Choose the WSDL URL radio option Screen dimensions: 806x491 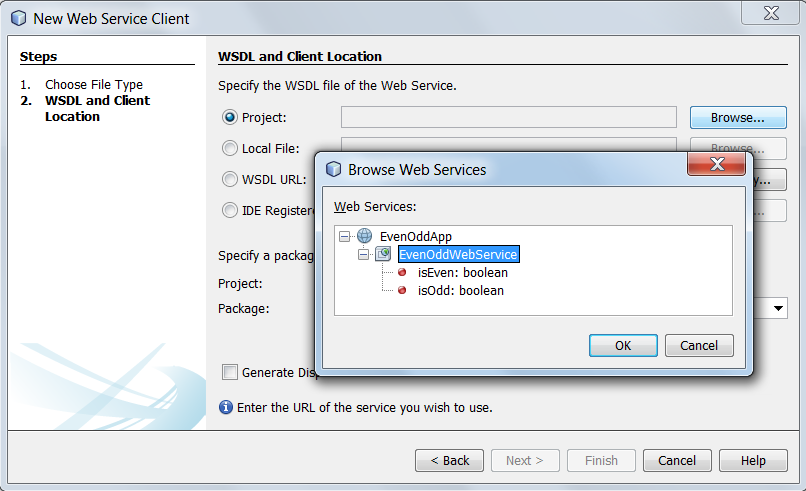click(229, 179)
